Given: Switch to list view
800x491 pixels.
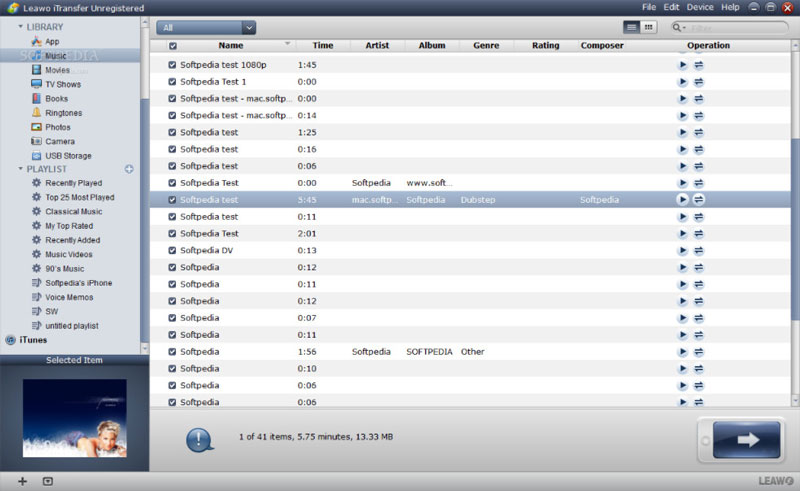Looking at the screenshot, I should point(632,28).
